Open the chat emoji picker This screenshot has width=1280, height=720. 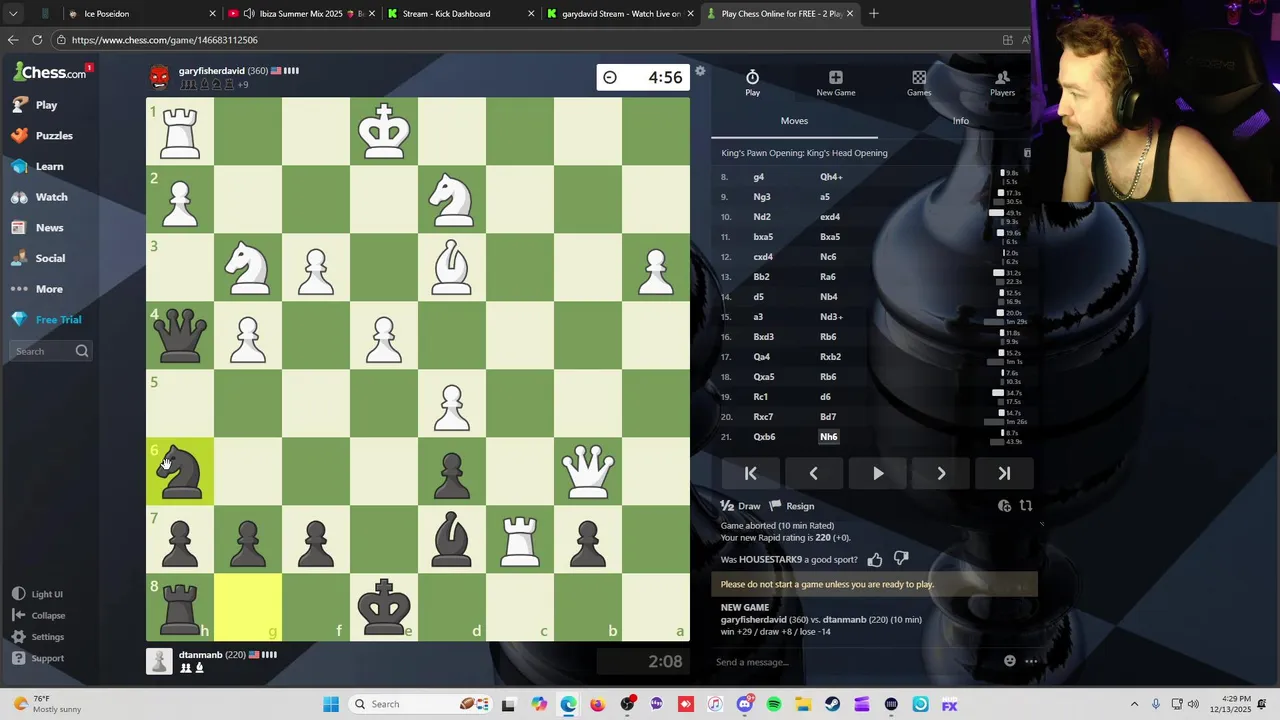pos(1010,661)
